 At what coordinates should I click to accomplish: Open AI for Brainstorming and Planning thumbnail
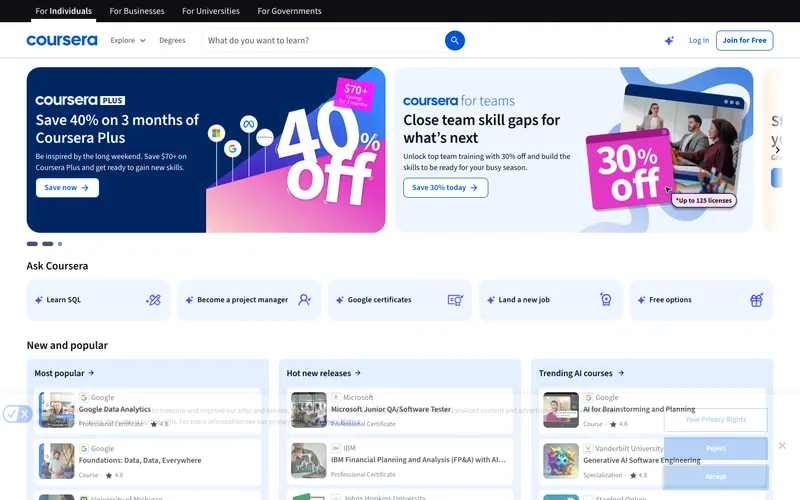(561, 410)
